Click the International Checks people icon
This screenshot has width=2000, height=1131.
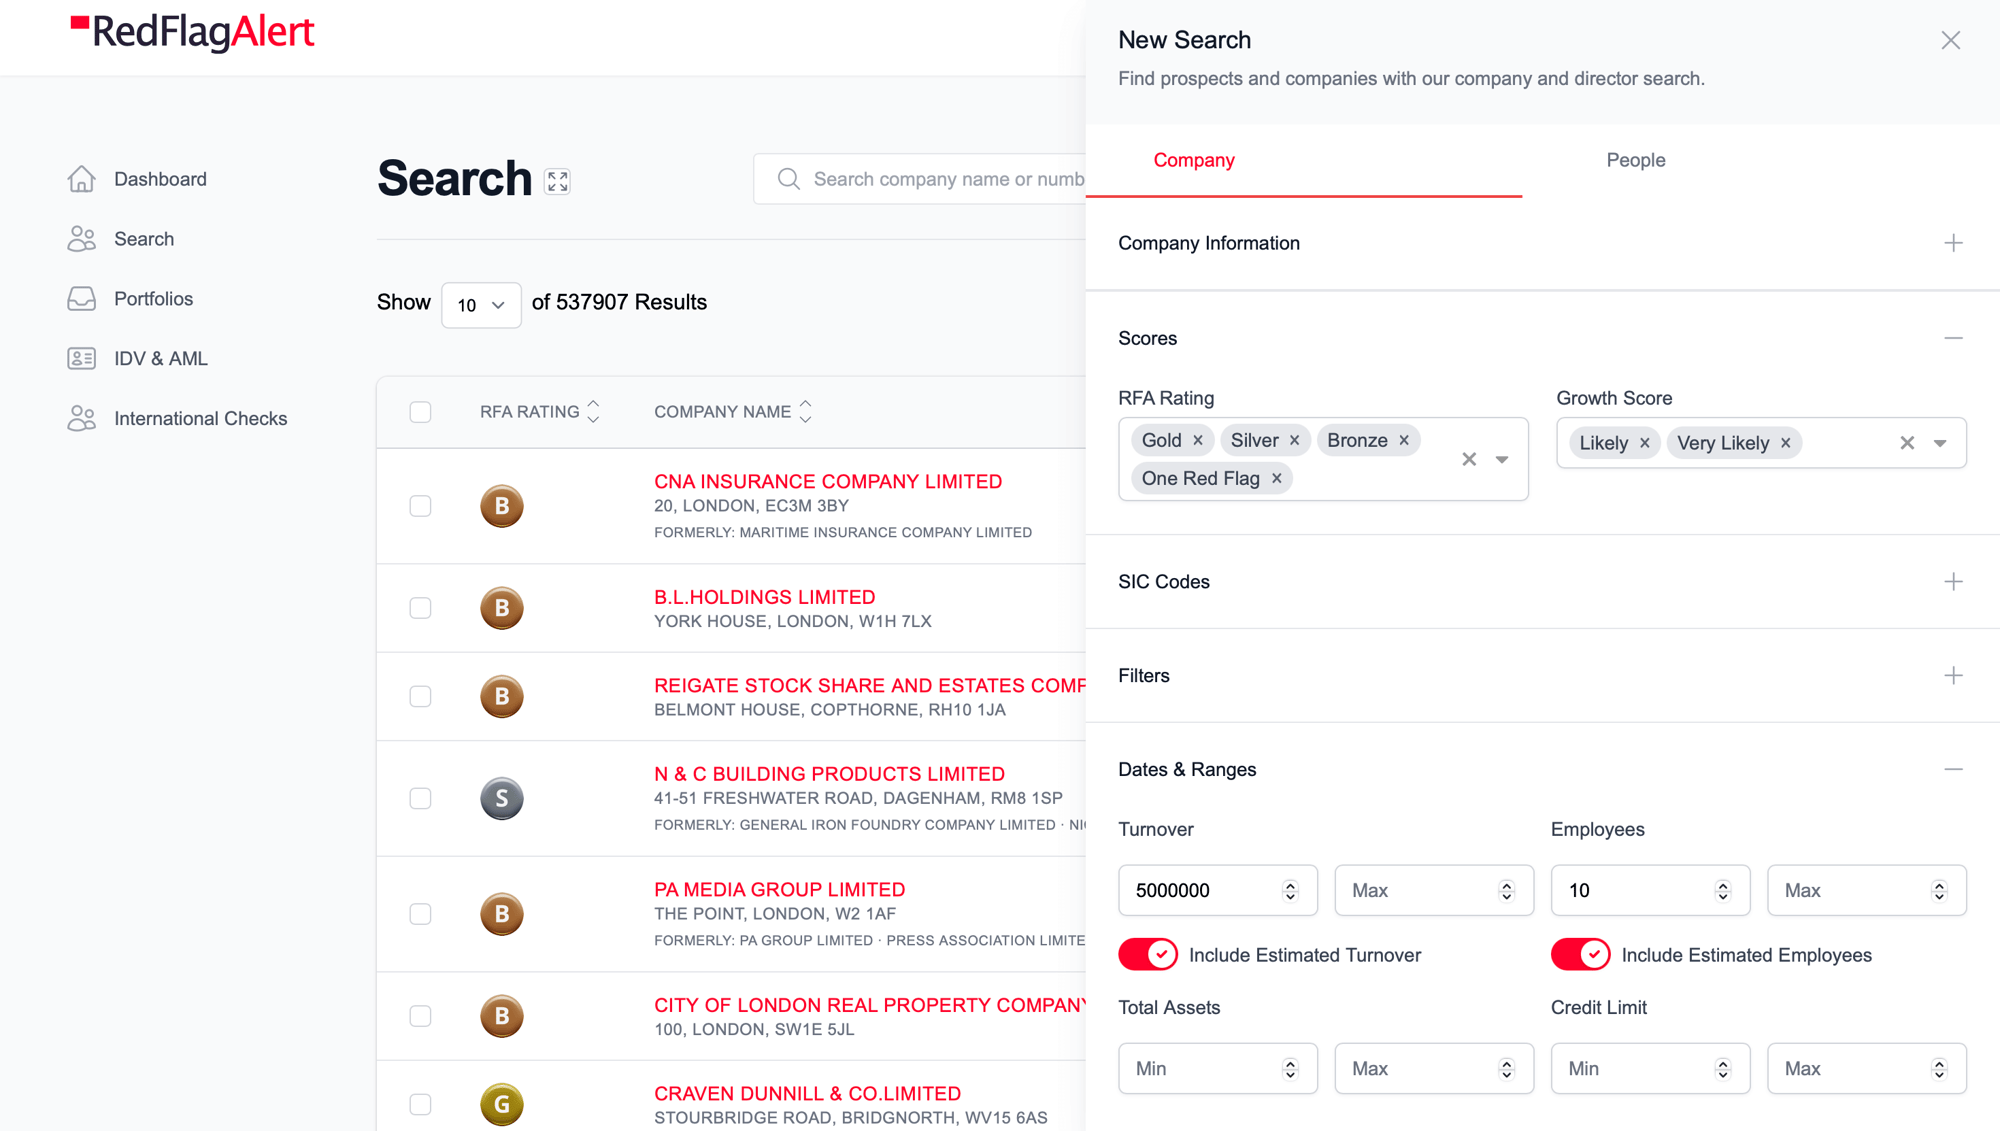tap(82, 418)
